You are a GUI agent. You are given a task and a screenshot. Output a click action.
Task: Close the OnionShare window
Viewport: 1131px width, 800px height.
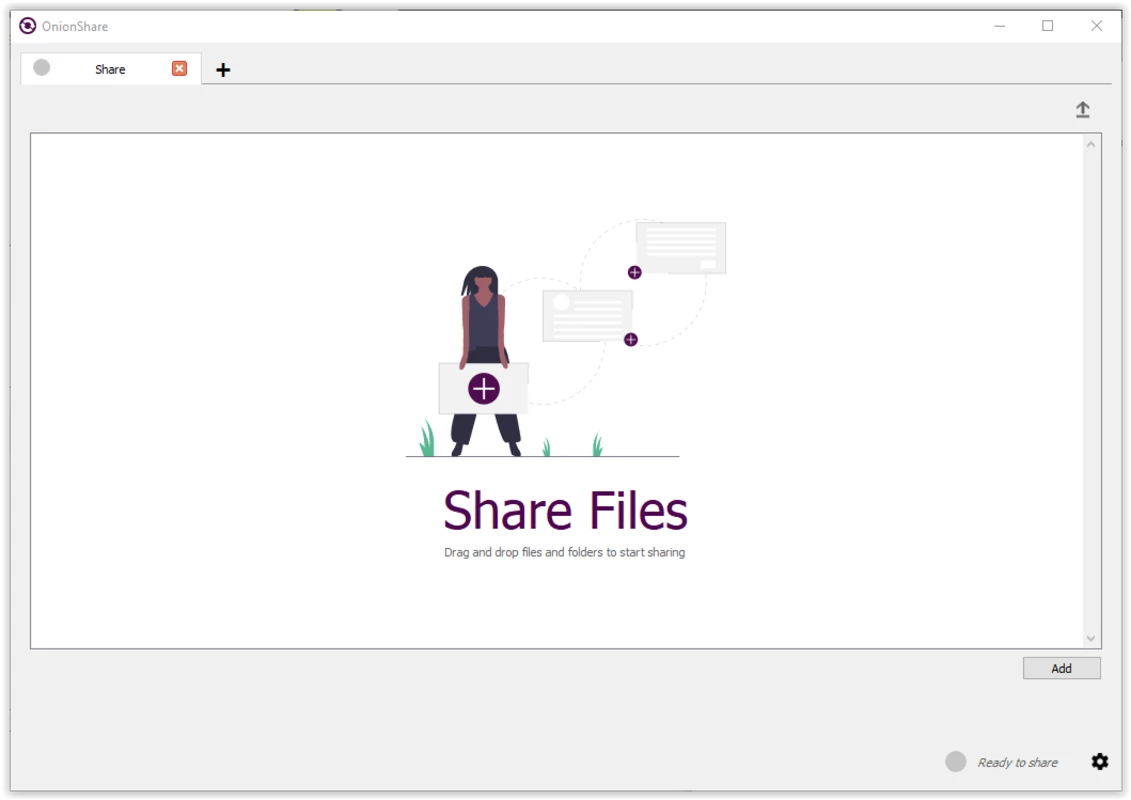point(1096,26)
